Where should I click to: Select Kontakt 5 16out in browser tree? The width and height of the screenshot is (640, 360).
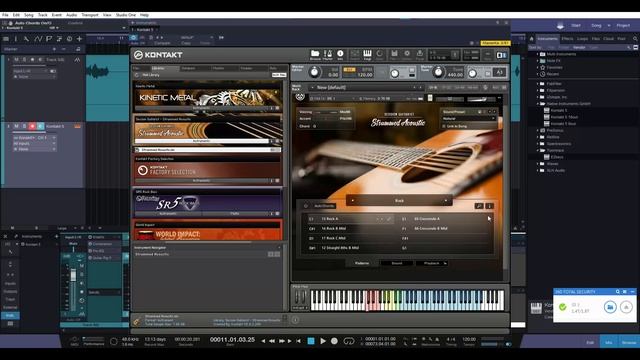(x=564, y=117)
